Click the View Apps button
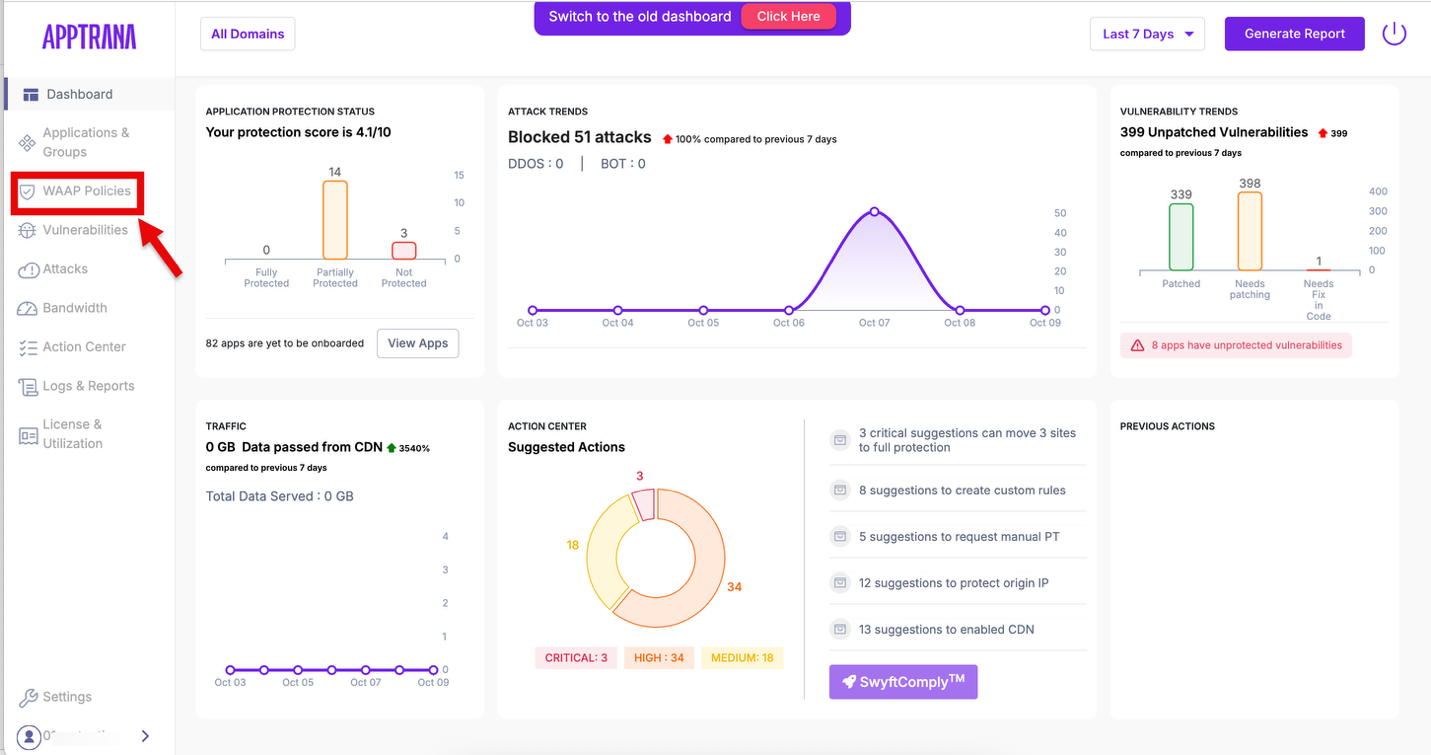 (x=417, y=343)
